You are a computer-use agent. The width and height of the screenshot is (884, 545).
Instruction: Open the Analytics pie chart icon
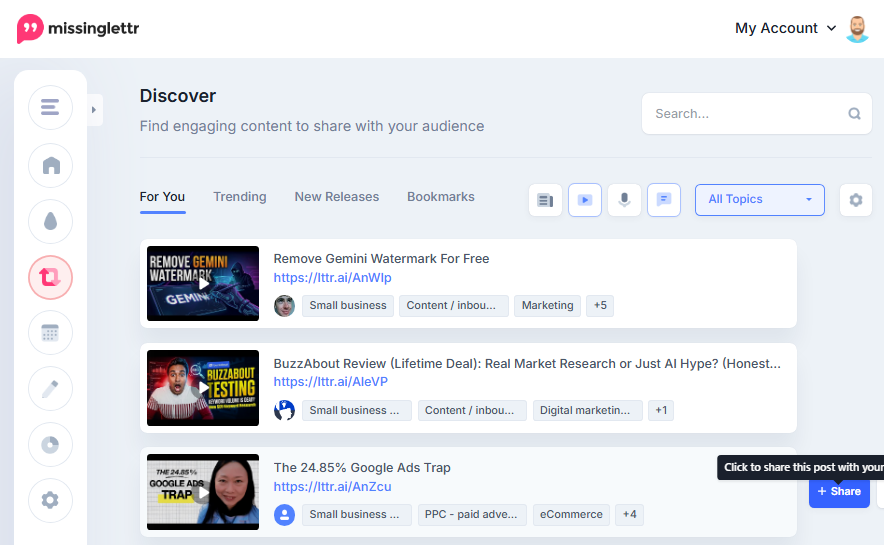(x=50, y=445)
